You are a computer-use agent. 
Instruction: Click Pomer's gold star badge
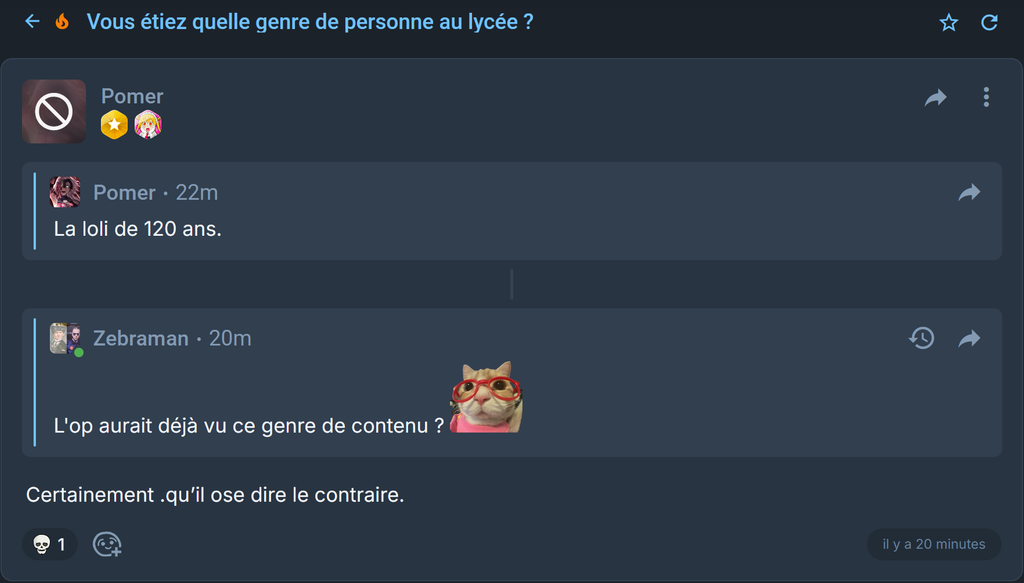[114, 125]
